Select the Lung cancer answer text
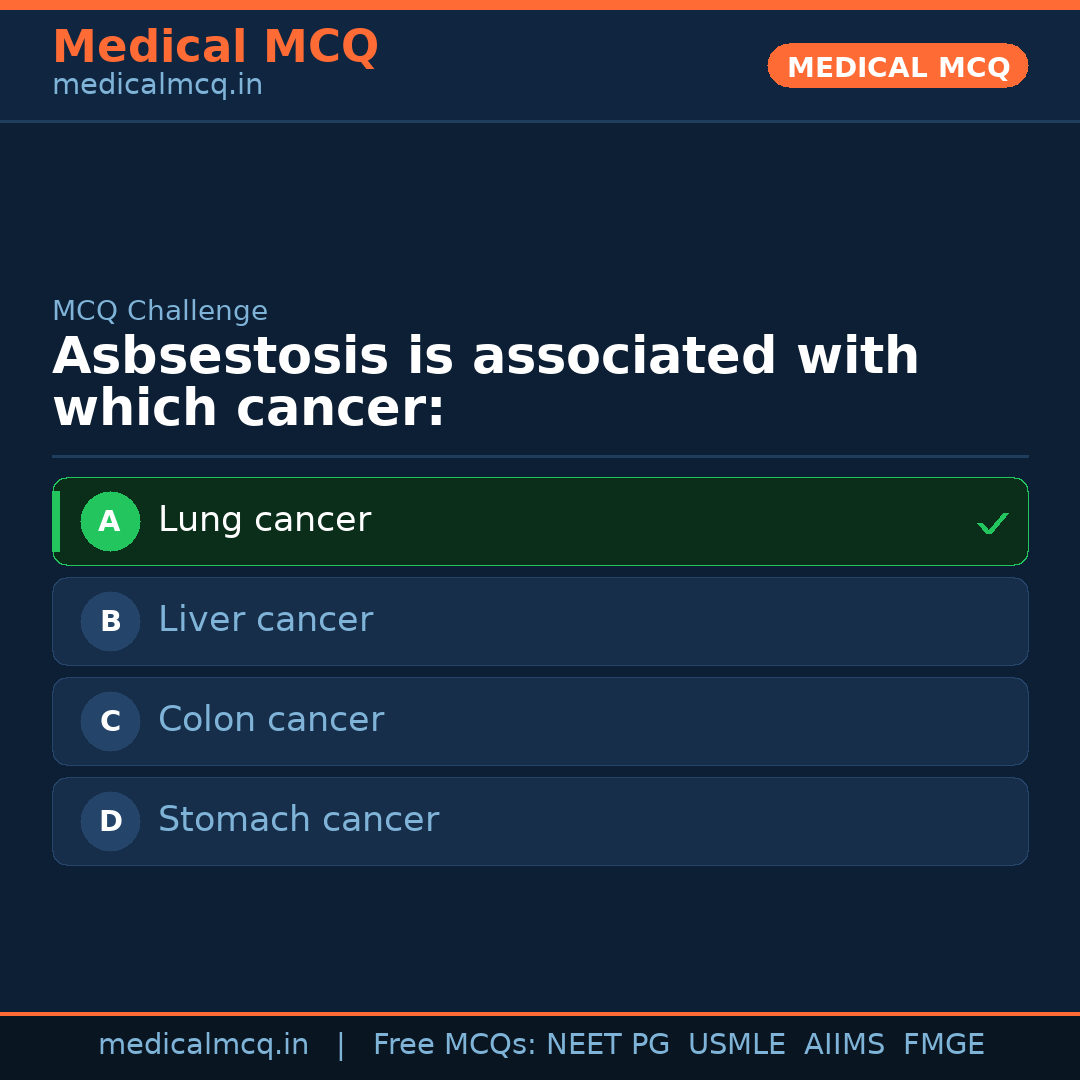Screen dimensions: 1080x1080 click(264, 520)
